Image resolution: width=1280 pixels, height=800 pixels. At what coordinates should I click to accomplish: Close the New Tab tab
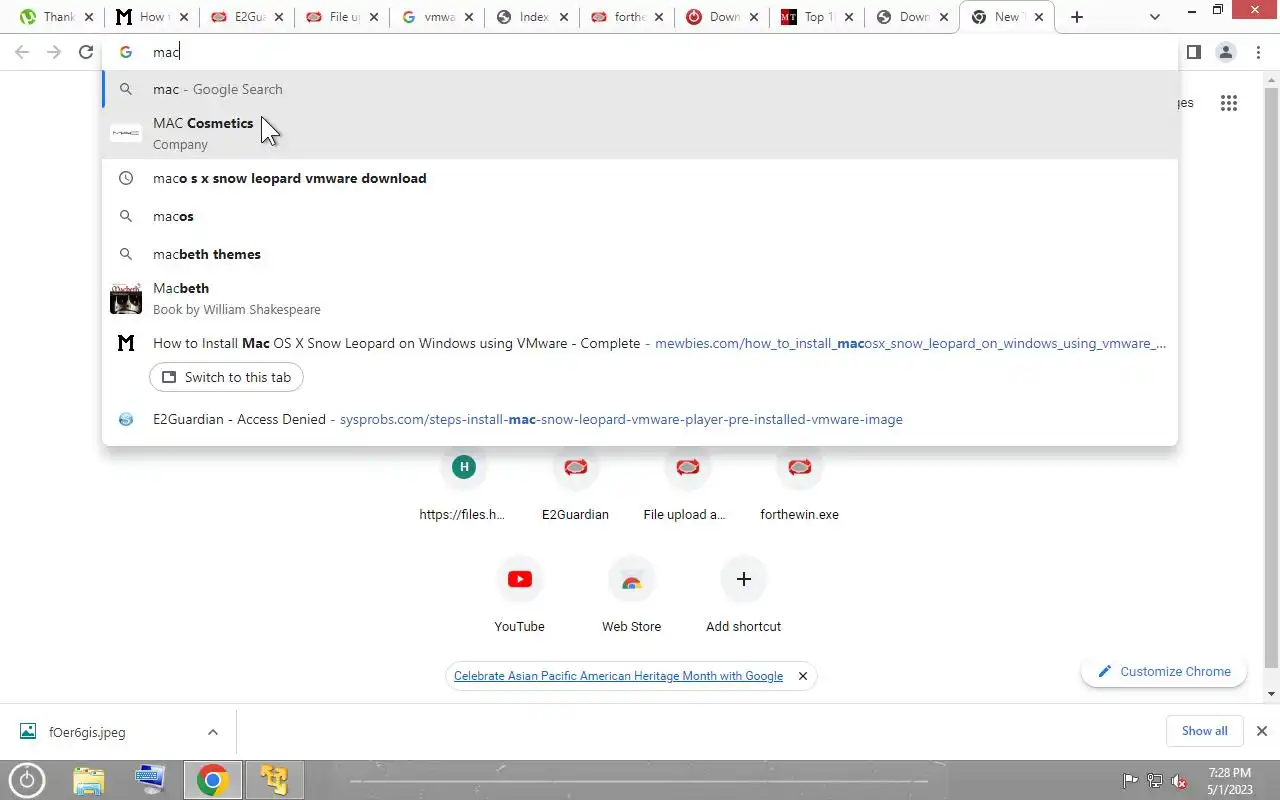point(1040,17)
